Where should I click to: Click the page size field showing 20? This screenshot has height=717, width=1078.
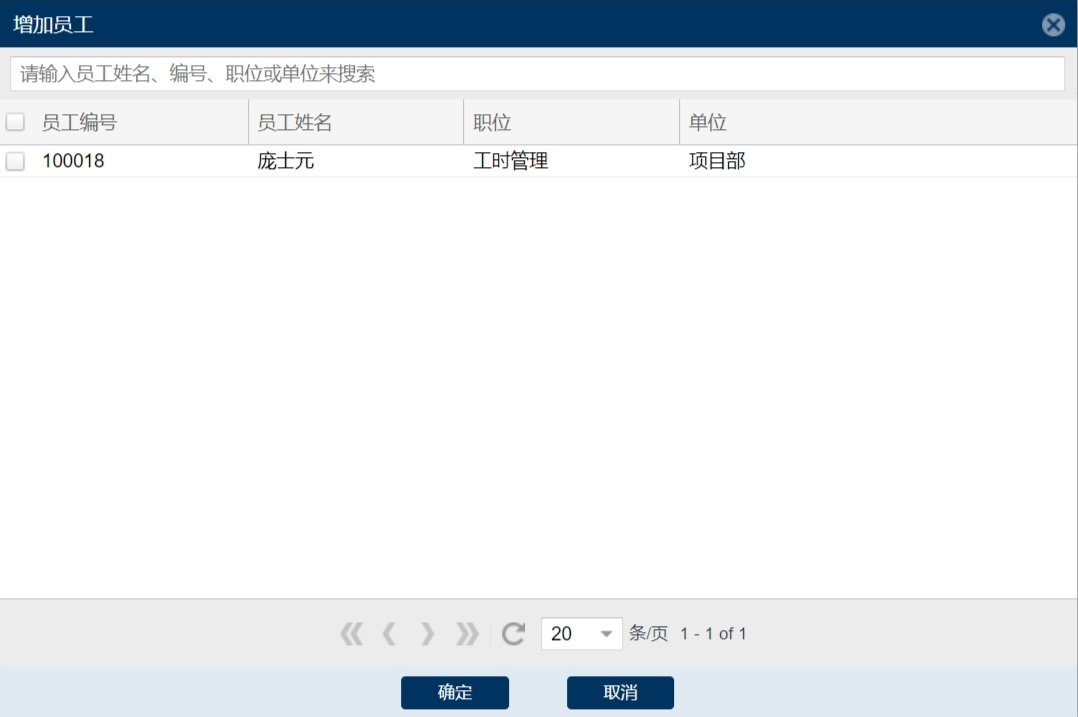[567, 634]
